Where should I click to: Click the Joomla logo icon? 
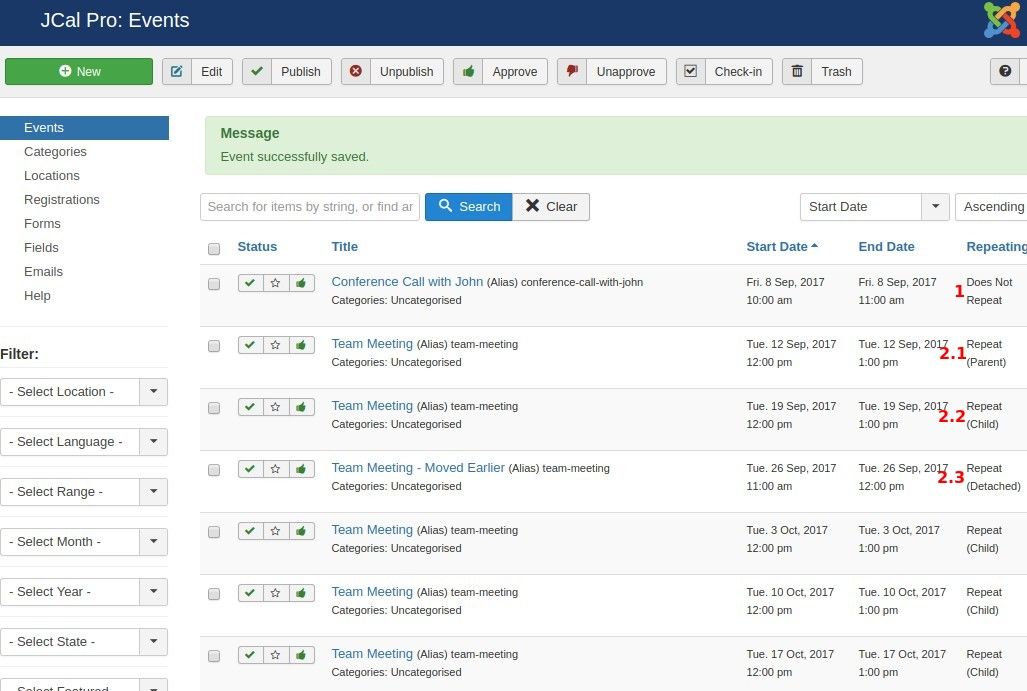(x=1002, y=20)
